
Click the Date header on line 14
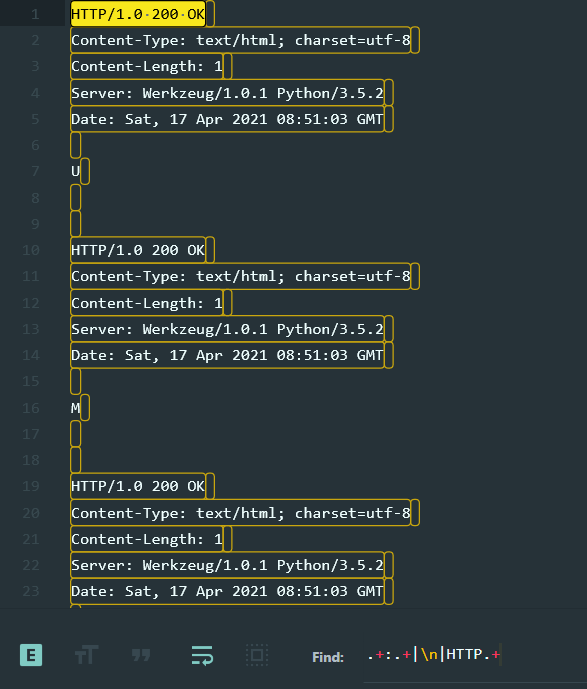[227, 355]
